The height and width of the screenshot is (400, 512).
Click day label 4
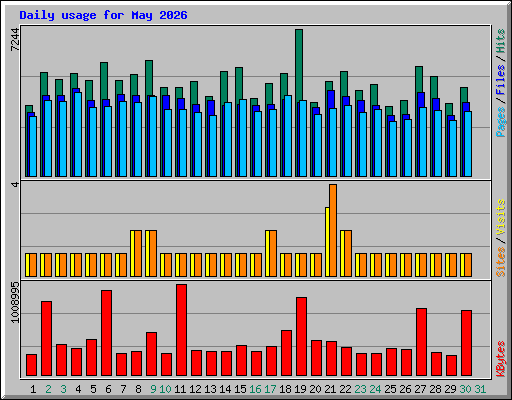[x=78, y=389]
